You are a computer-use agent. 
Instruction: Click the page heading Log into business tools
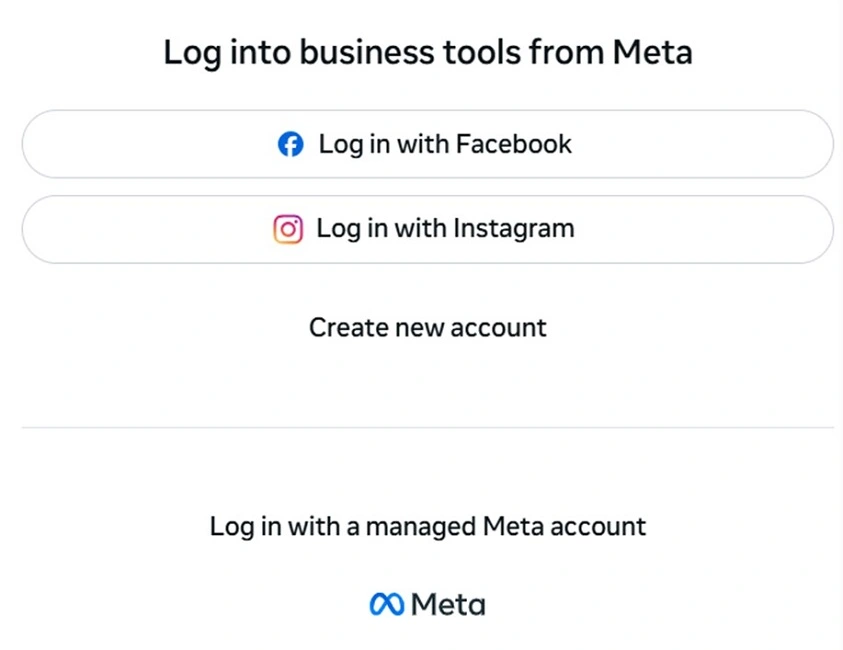coord(428,52)
